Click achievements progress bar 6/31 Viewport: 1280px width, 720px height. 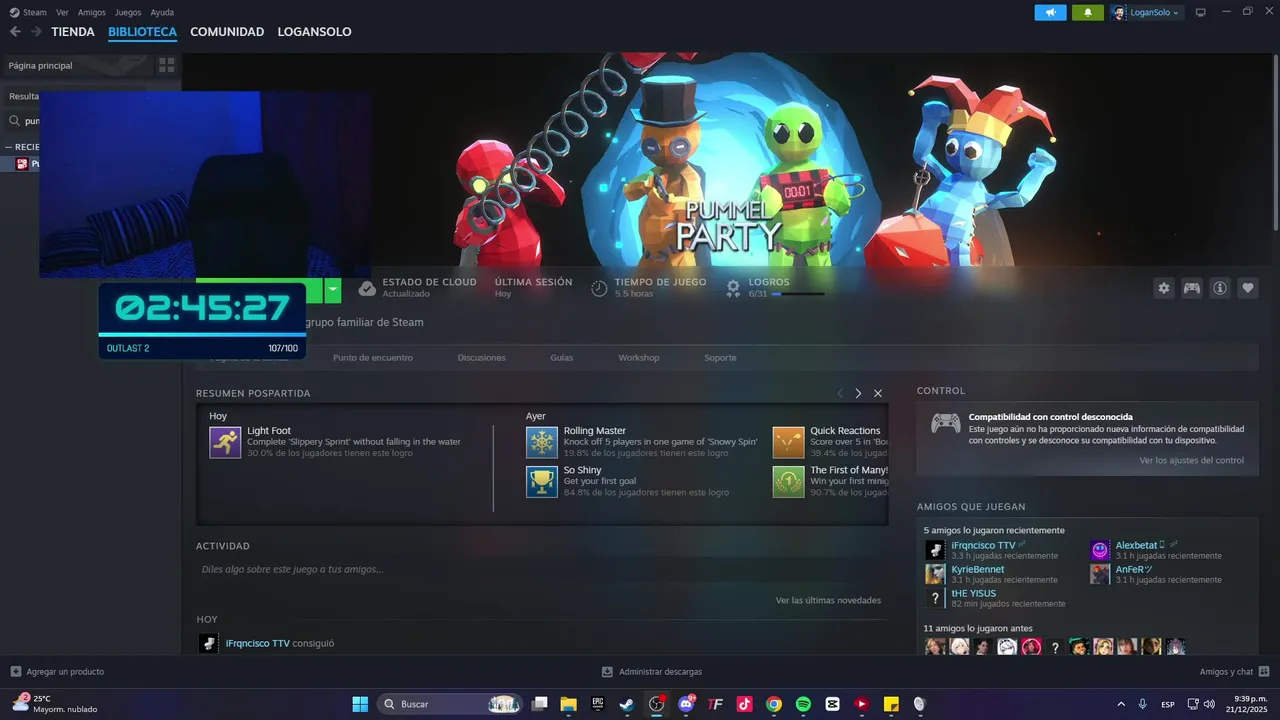(x=798, y=294)
